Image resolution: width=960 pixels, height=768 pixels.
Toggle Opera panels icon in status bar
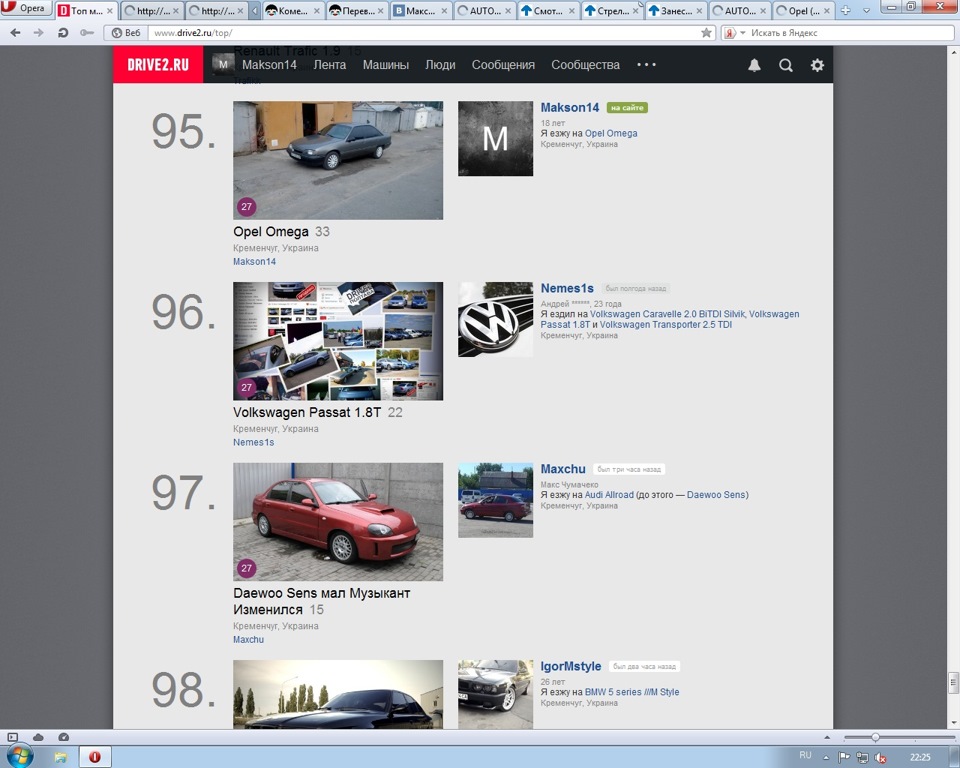13,737
